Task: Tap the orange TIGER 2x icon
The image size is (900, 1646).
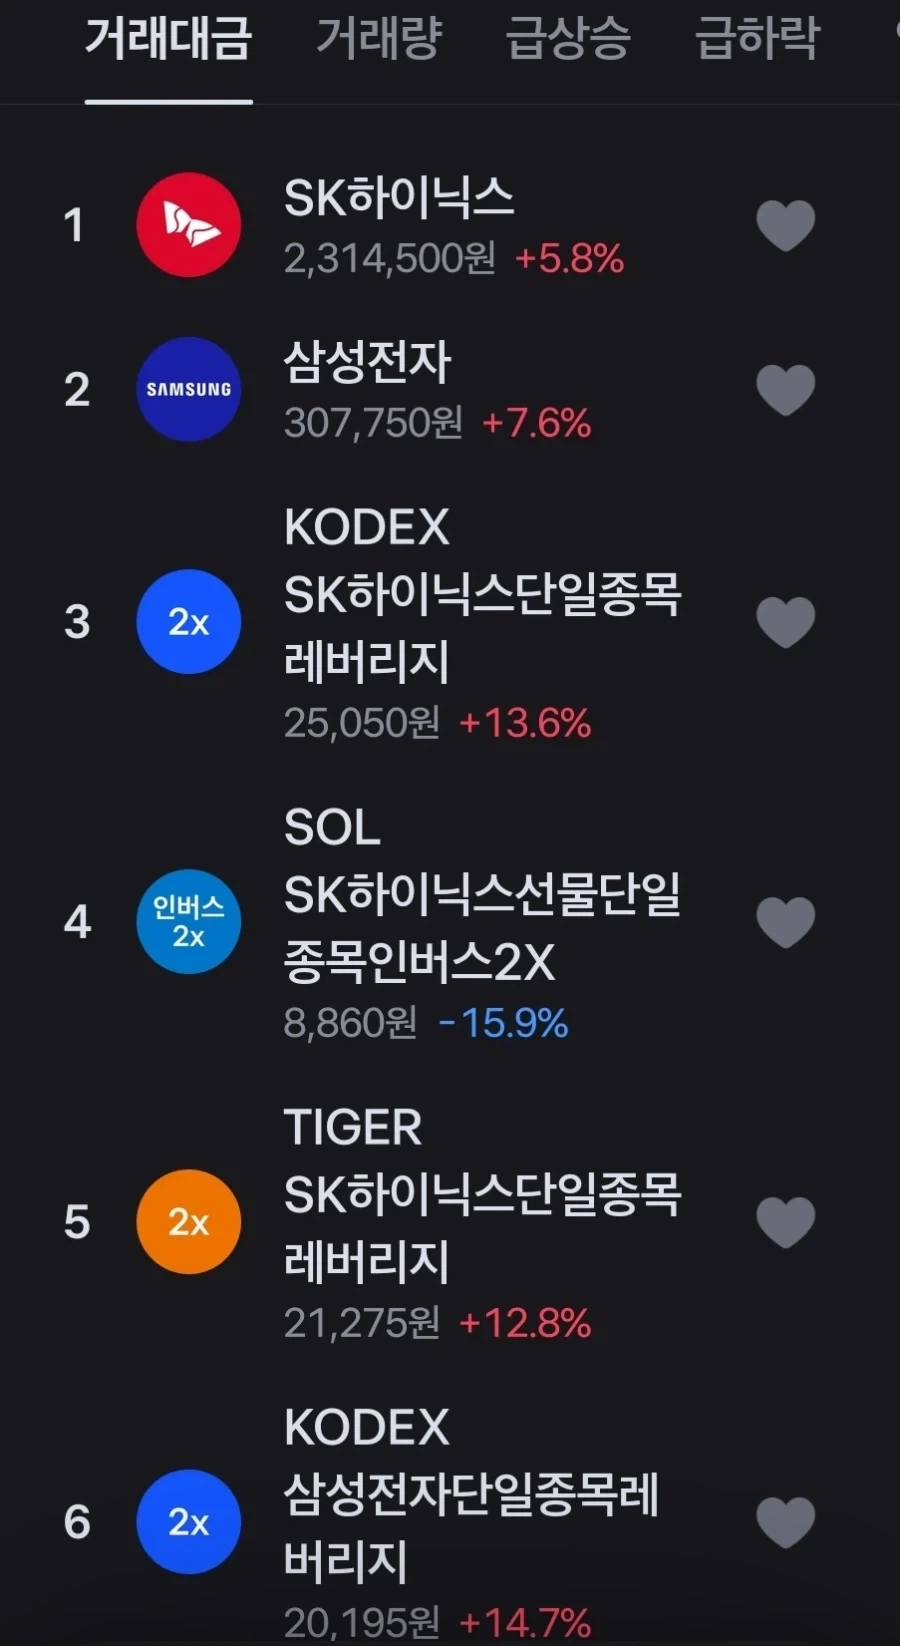Action: pyautogui.click(x=188, y=1221)
